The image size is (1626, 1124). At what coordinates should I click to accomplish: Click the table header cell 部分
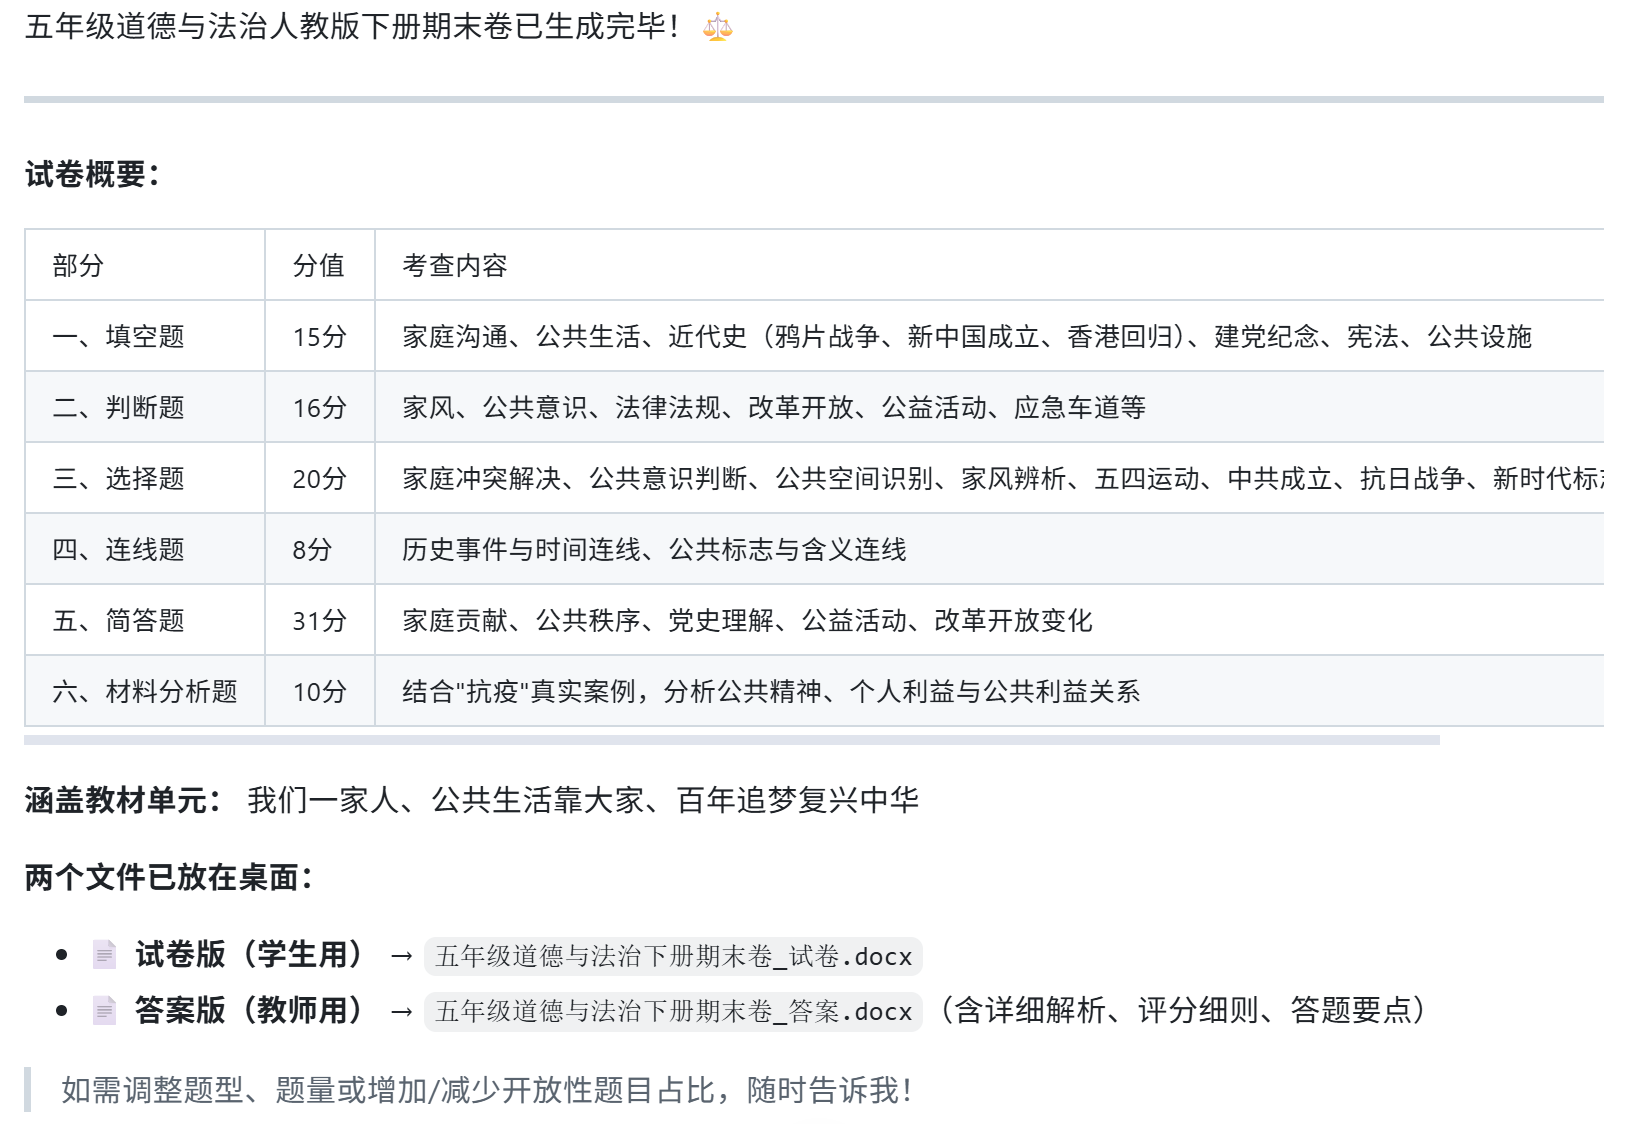click(x=145, y=265)
